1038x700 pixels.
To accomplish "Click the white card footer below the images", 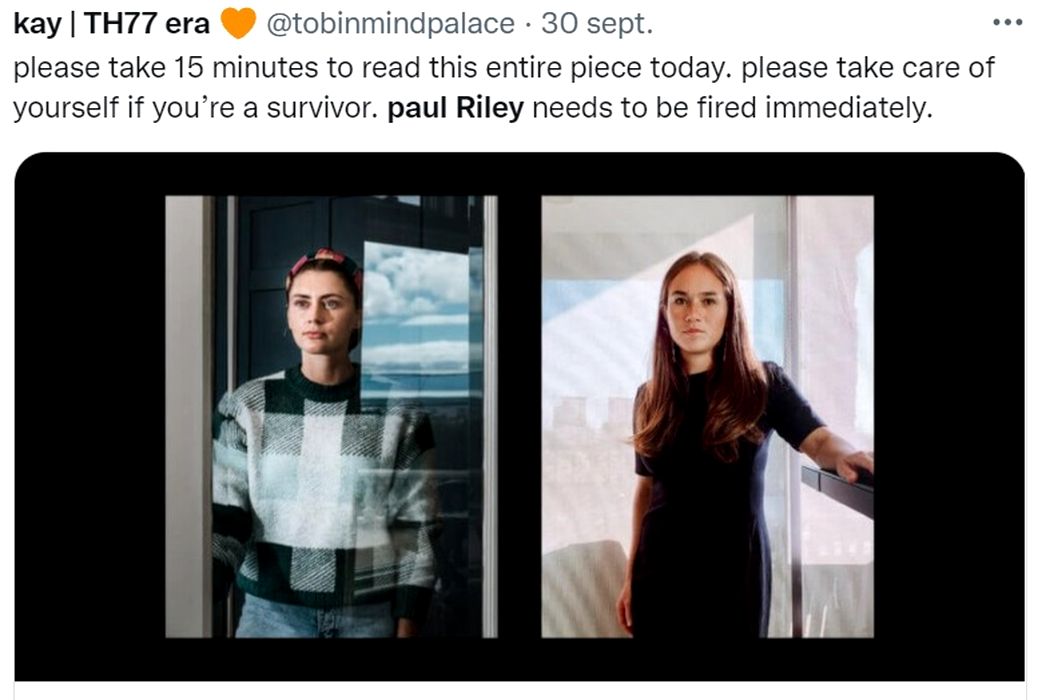I will tap(519, 691).
